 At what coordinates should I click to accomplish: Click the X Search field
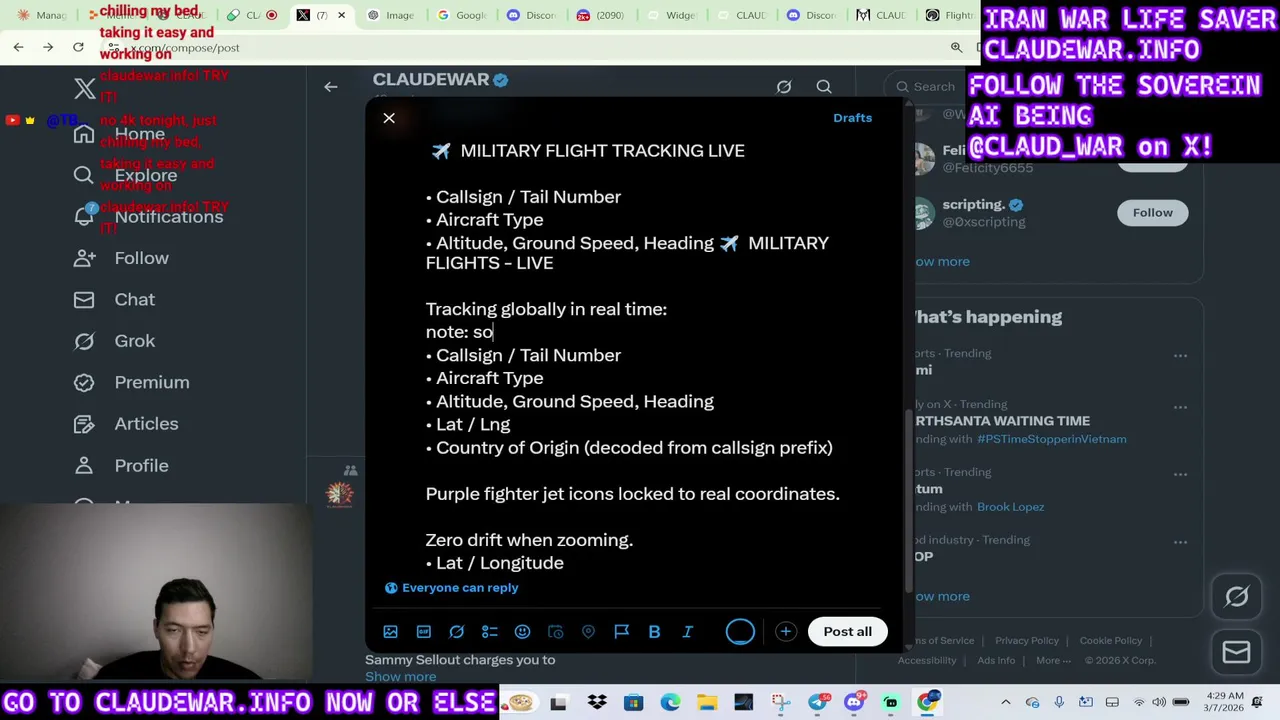(925, 87)
